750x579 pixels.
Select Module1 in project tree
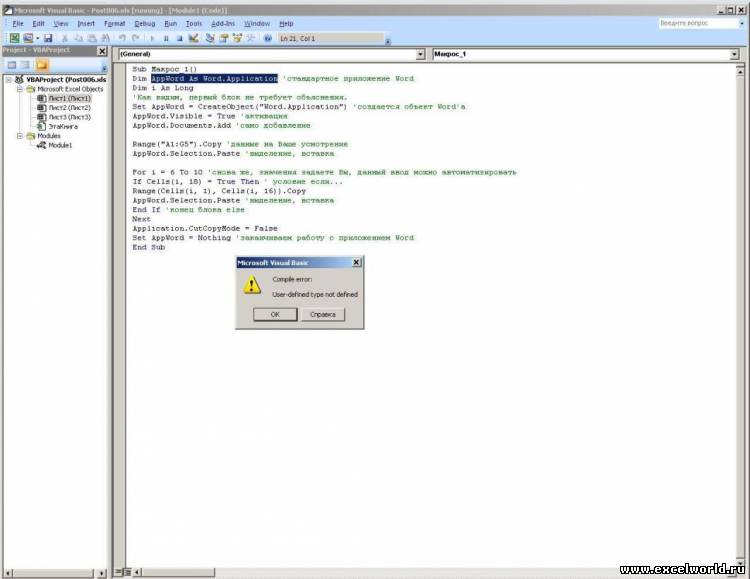pyautogui.click(x=60, y=145)
